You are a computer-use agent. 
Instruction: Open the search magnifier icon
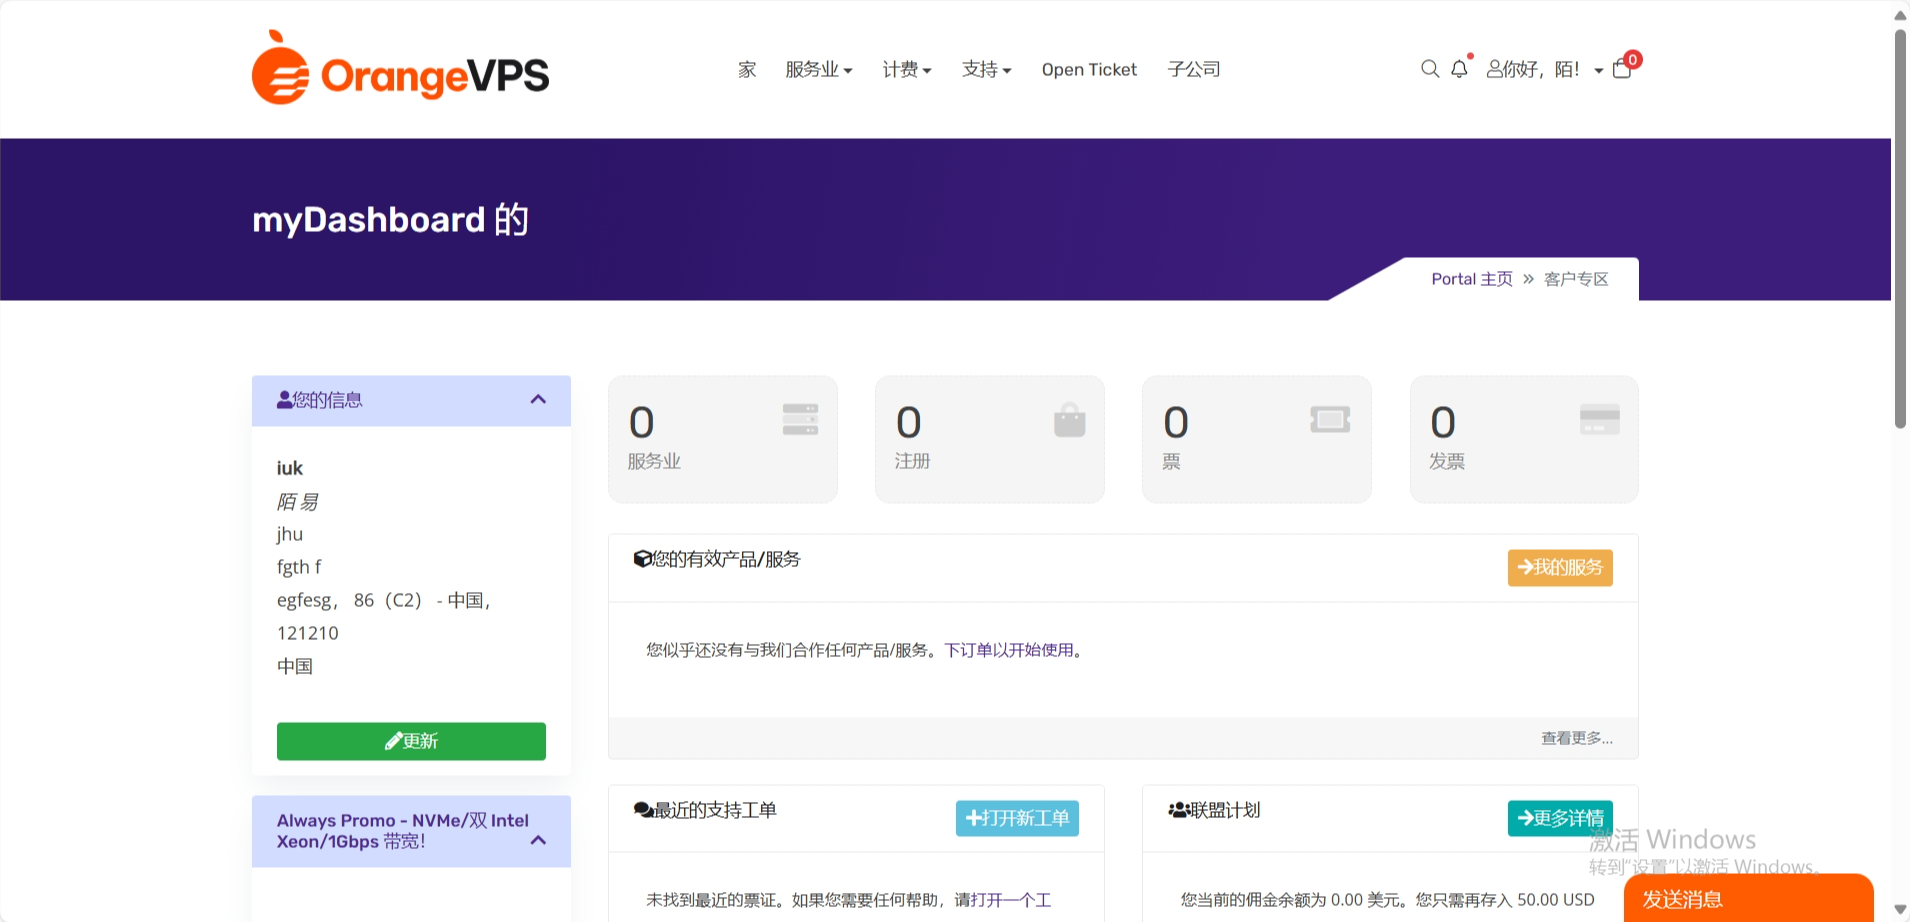[1430, 68]
